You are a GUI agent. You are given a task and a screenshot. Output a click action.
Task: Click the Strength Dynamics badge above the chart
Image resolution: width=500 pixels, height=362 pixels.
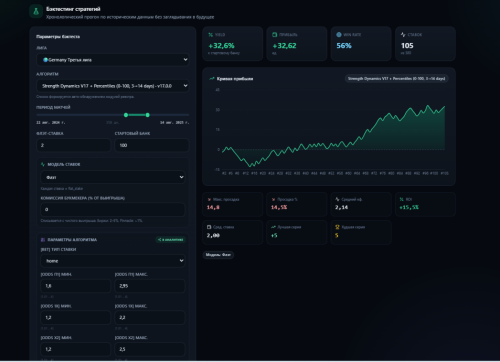point(396,79)
